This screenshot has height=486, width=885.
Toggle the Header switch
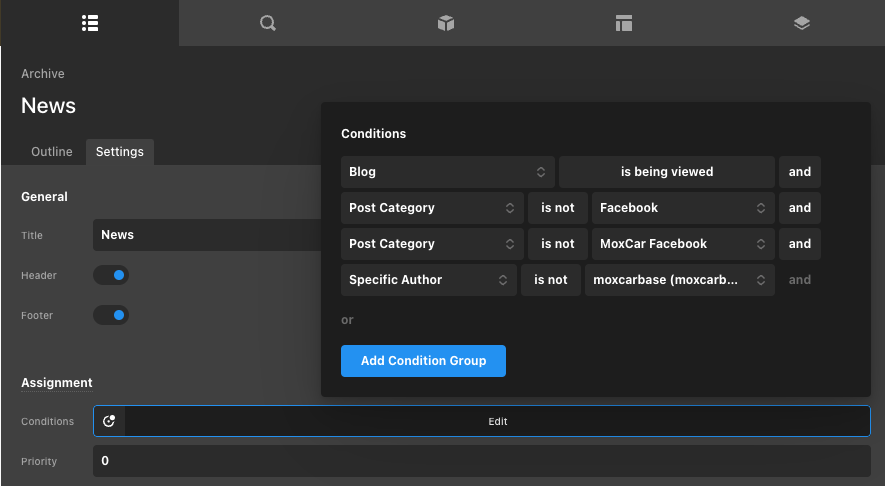click(x=111, y=275)
